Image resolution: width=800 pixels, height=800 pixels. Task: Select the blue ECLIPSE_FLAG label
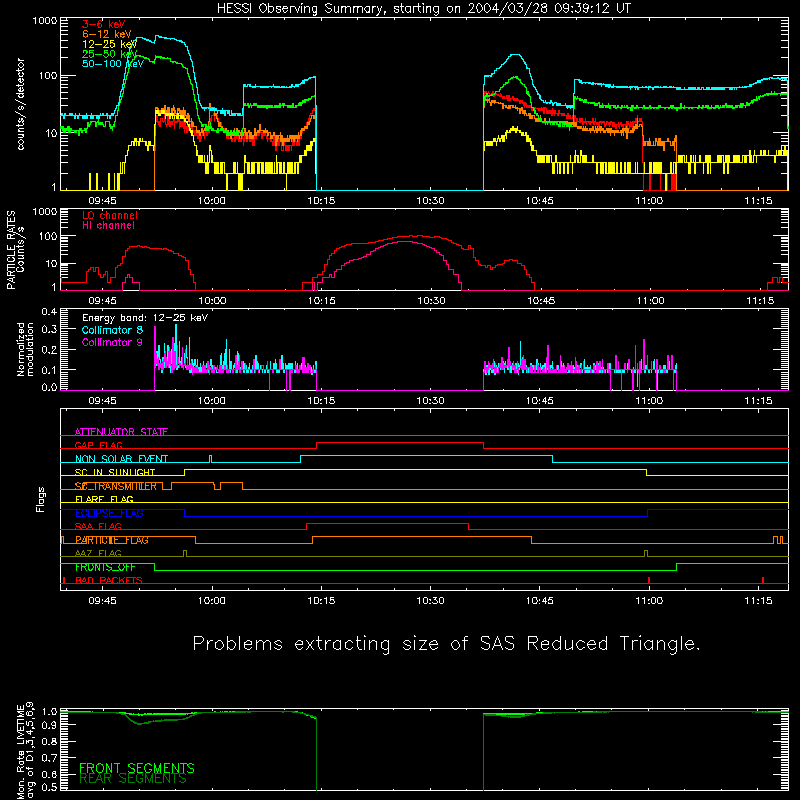tap(109, 513)
